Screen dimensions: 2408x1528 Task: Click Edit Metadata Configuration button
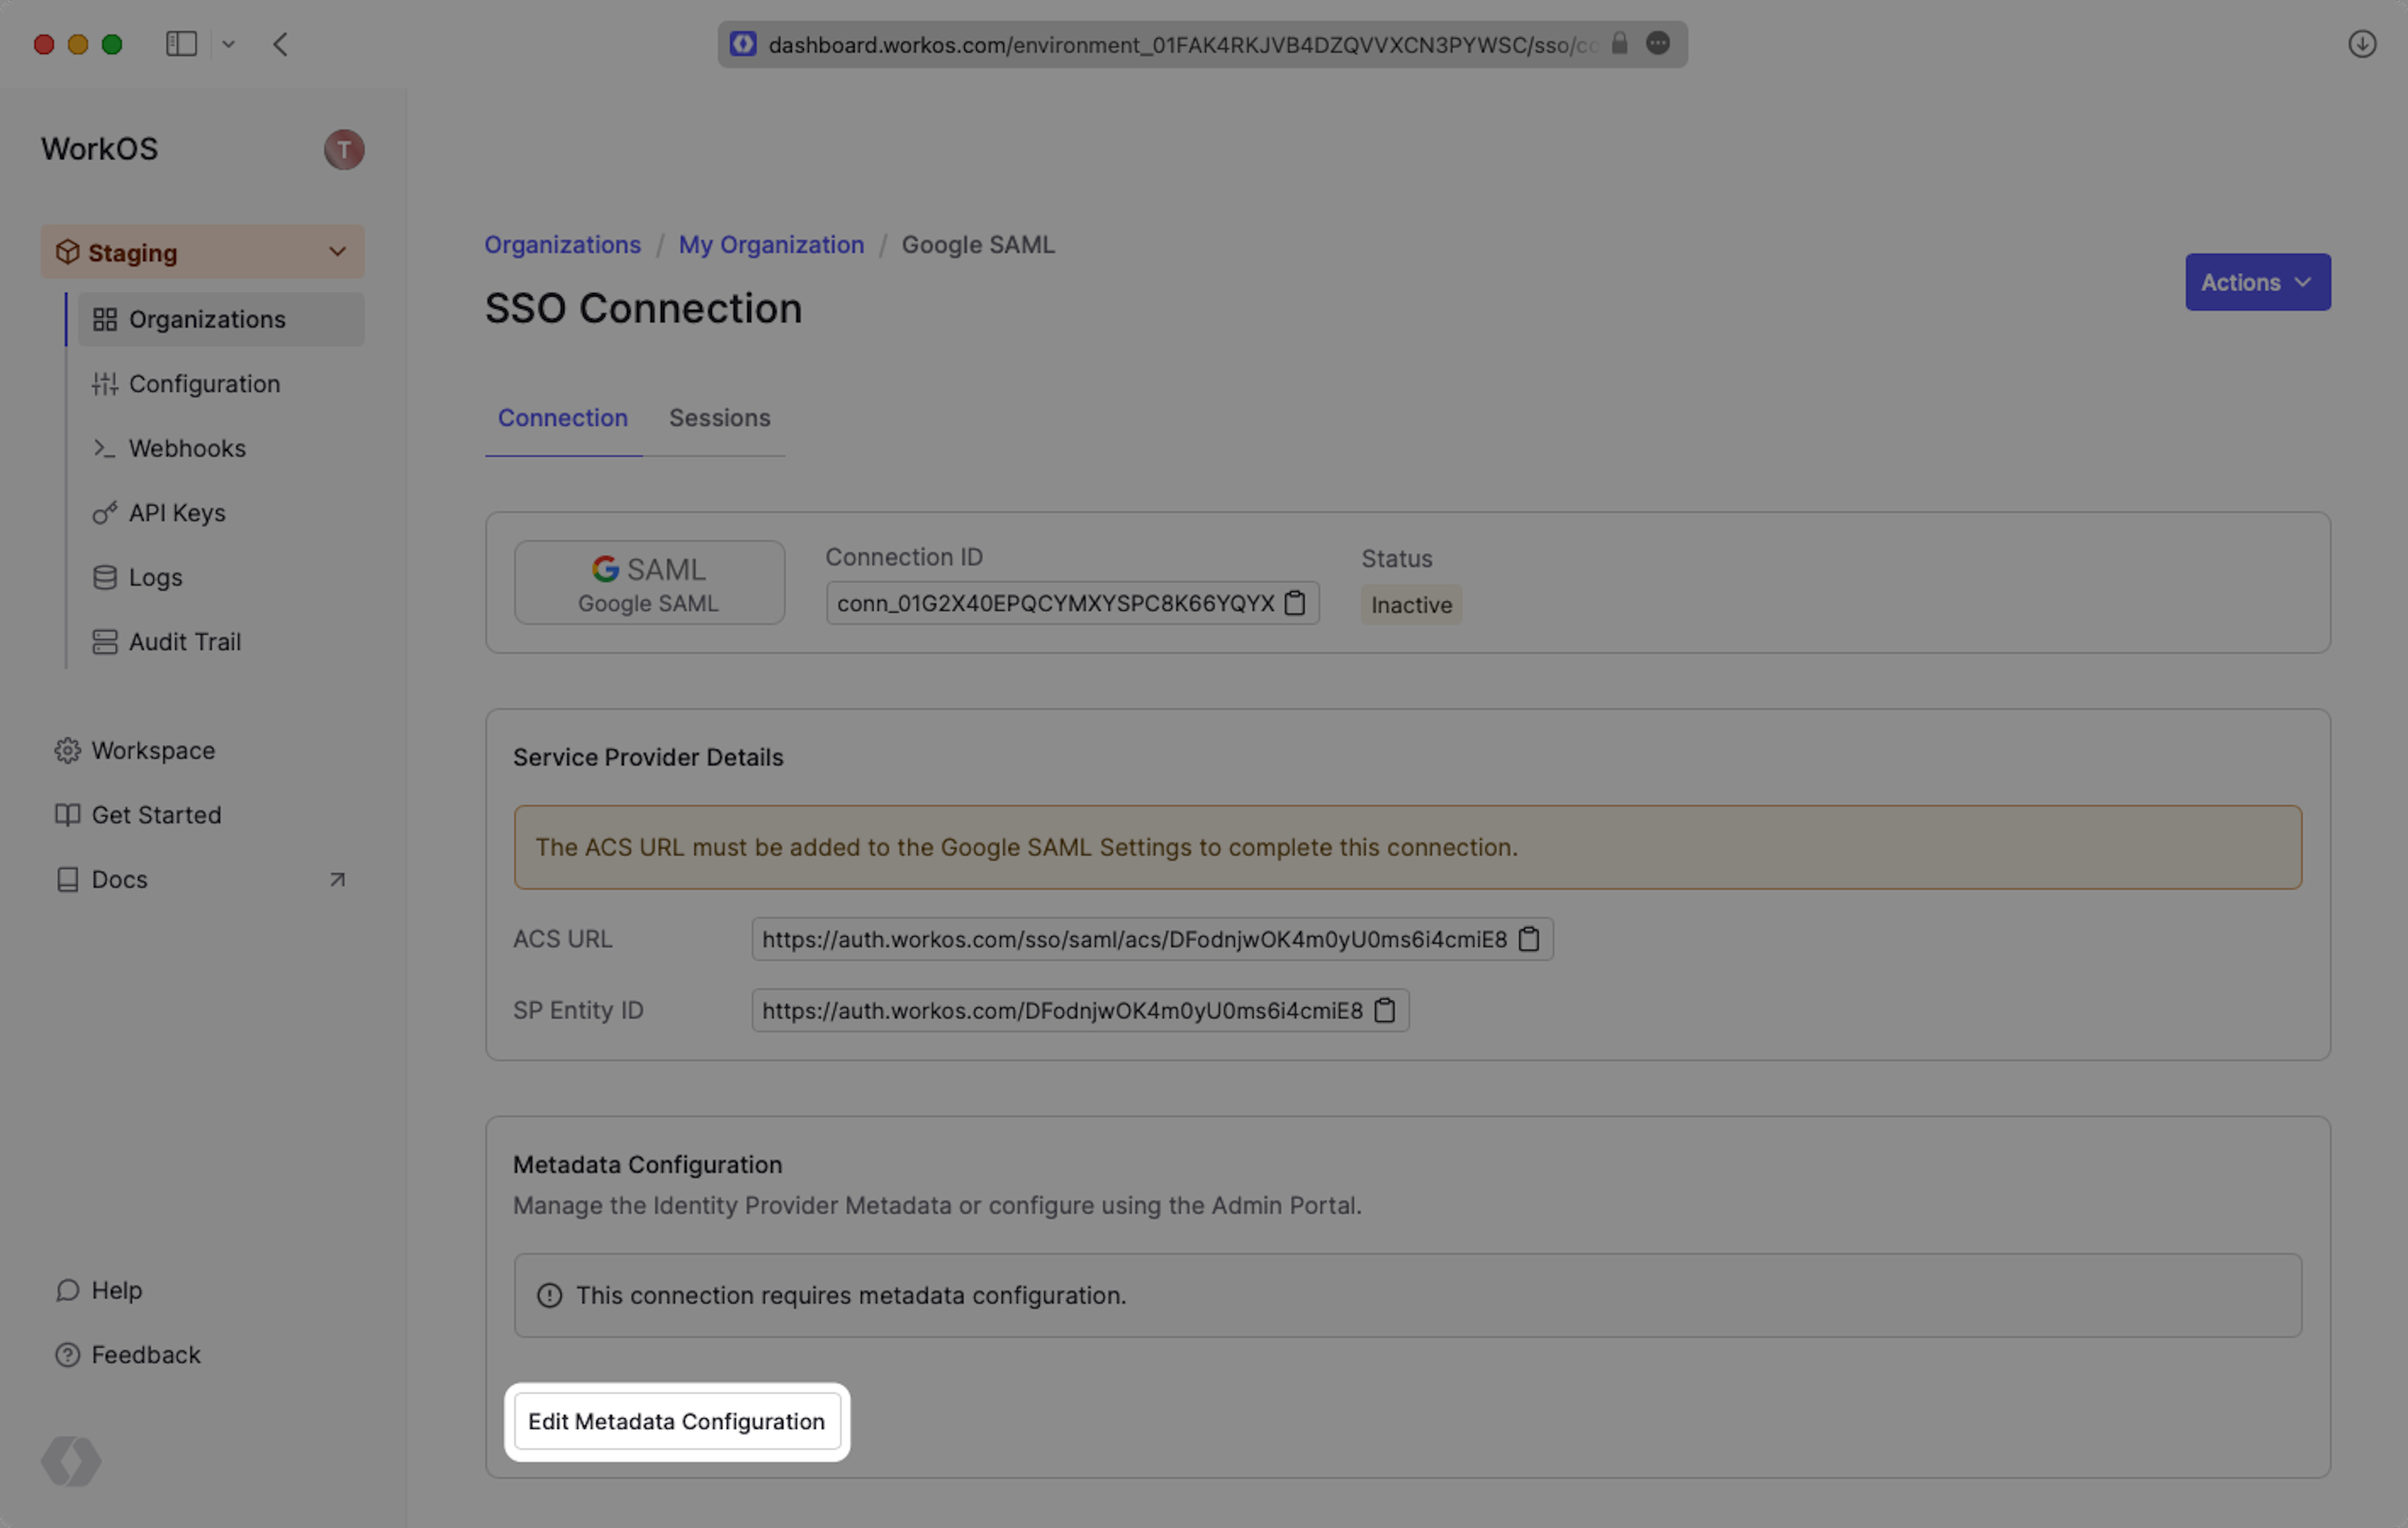pos(676,1421)
